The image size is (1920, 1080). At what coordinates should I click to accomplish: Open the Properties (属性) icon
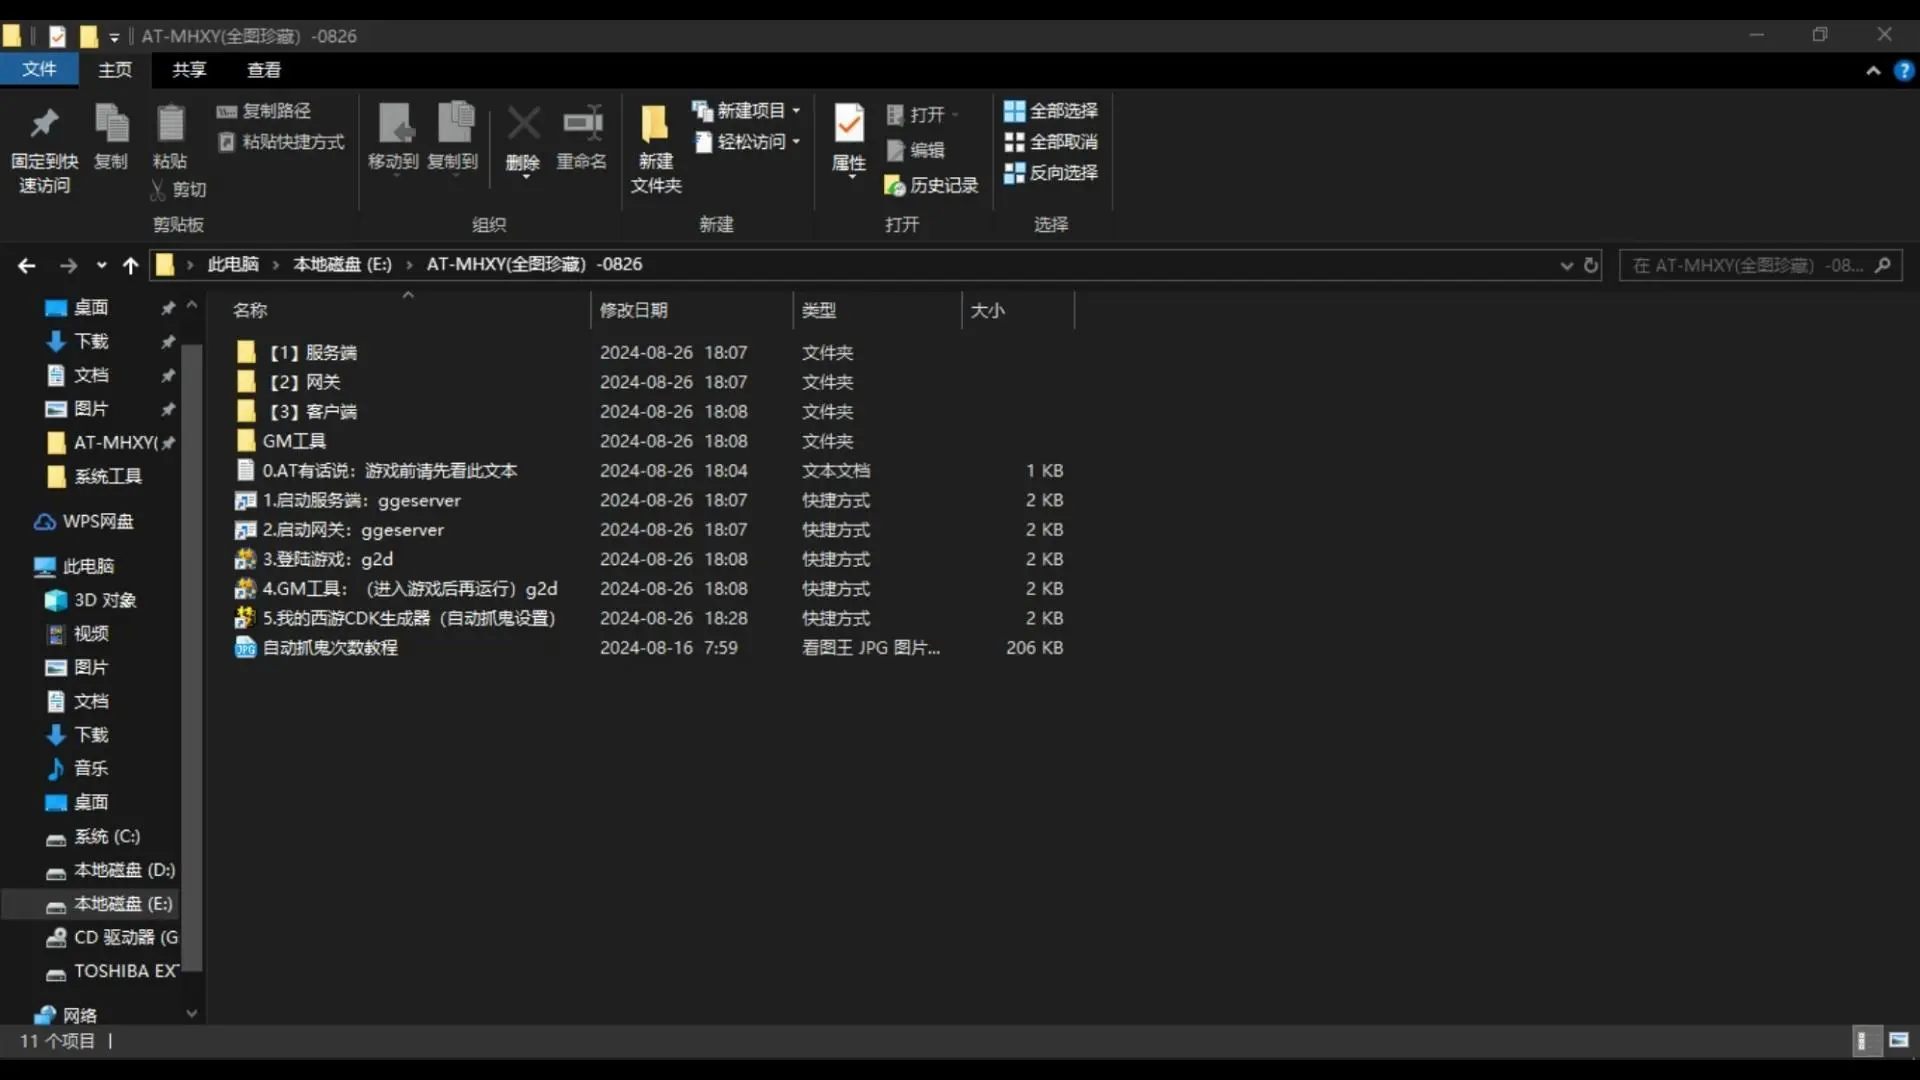pyautogui.click(x=849, y=124)
